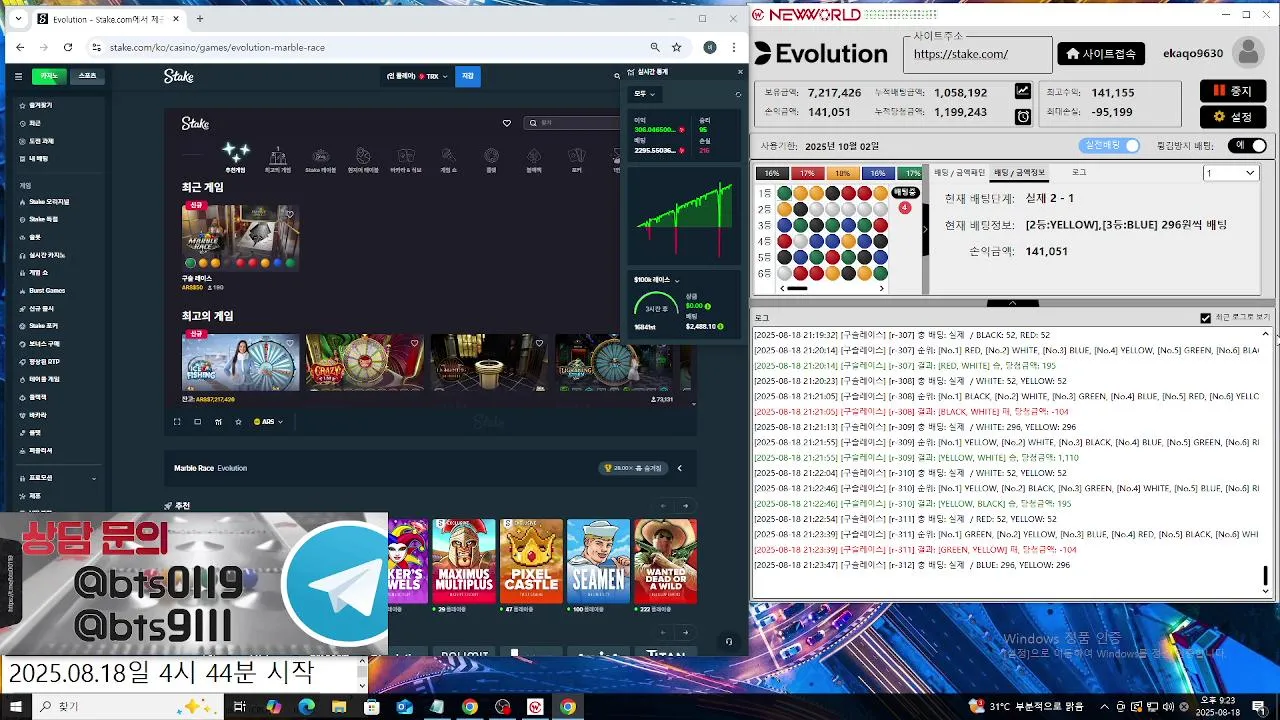Open the Stake search magnifier icon in header
1280x720 pixels.
coord(617,76)
